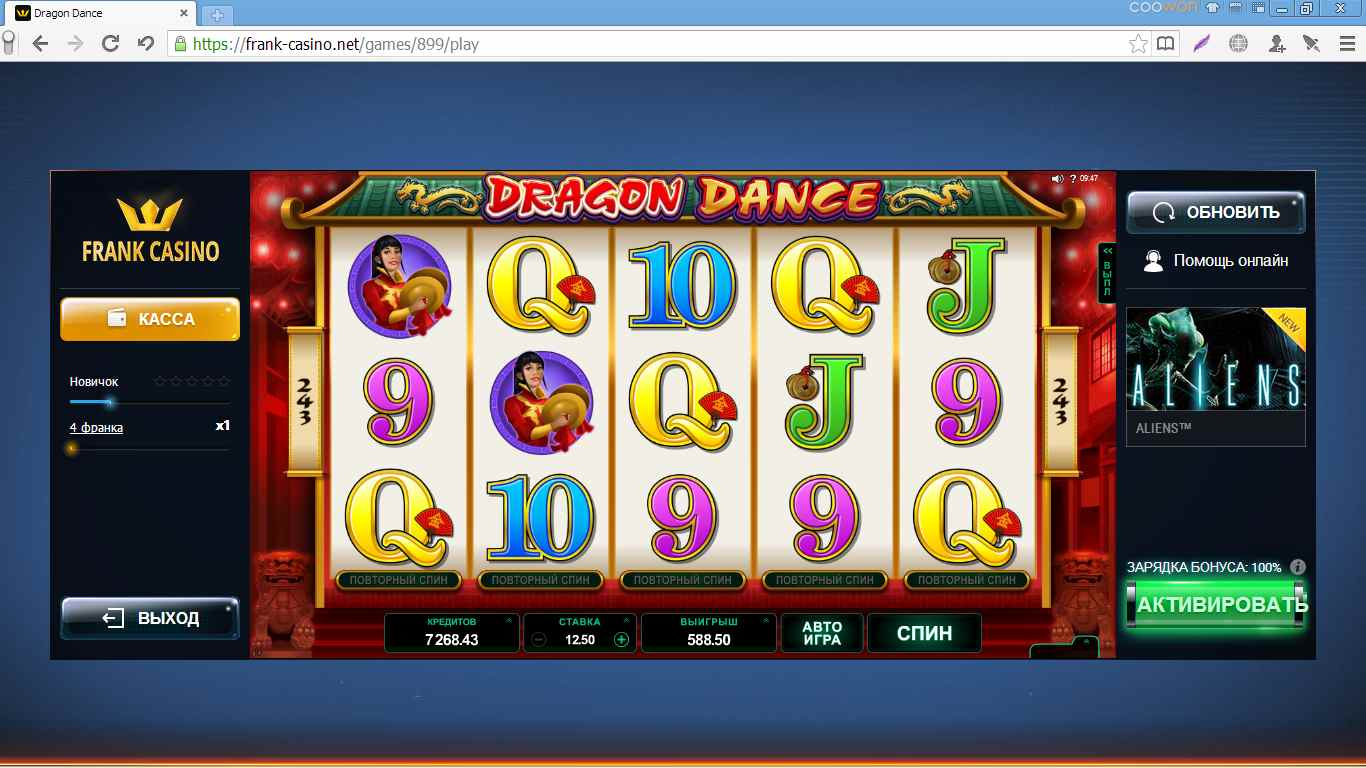Bookmark this page with the star icon
The width and height of the screenshot is (1366, 768).
pyautogui.click(x=1138, y=44)
